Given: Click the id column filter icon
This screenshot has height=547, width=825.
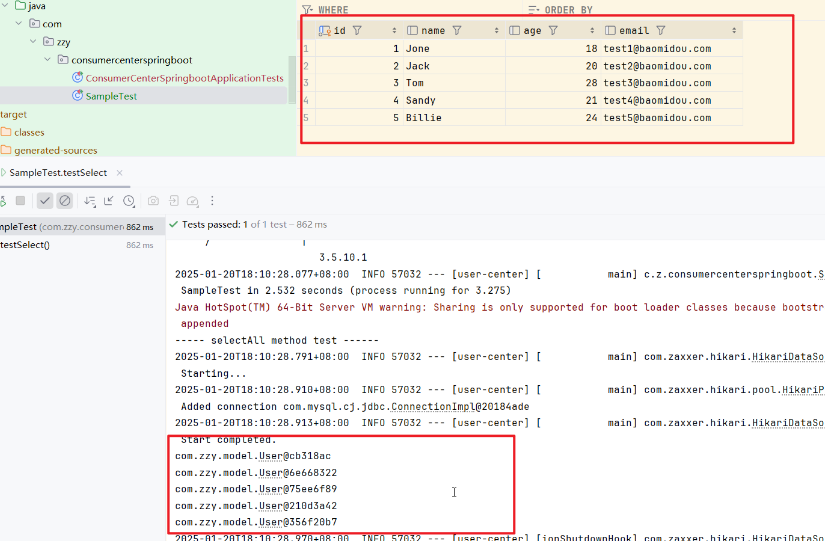Looking at the screenshot, I should tap(357, 31).
